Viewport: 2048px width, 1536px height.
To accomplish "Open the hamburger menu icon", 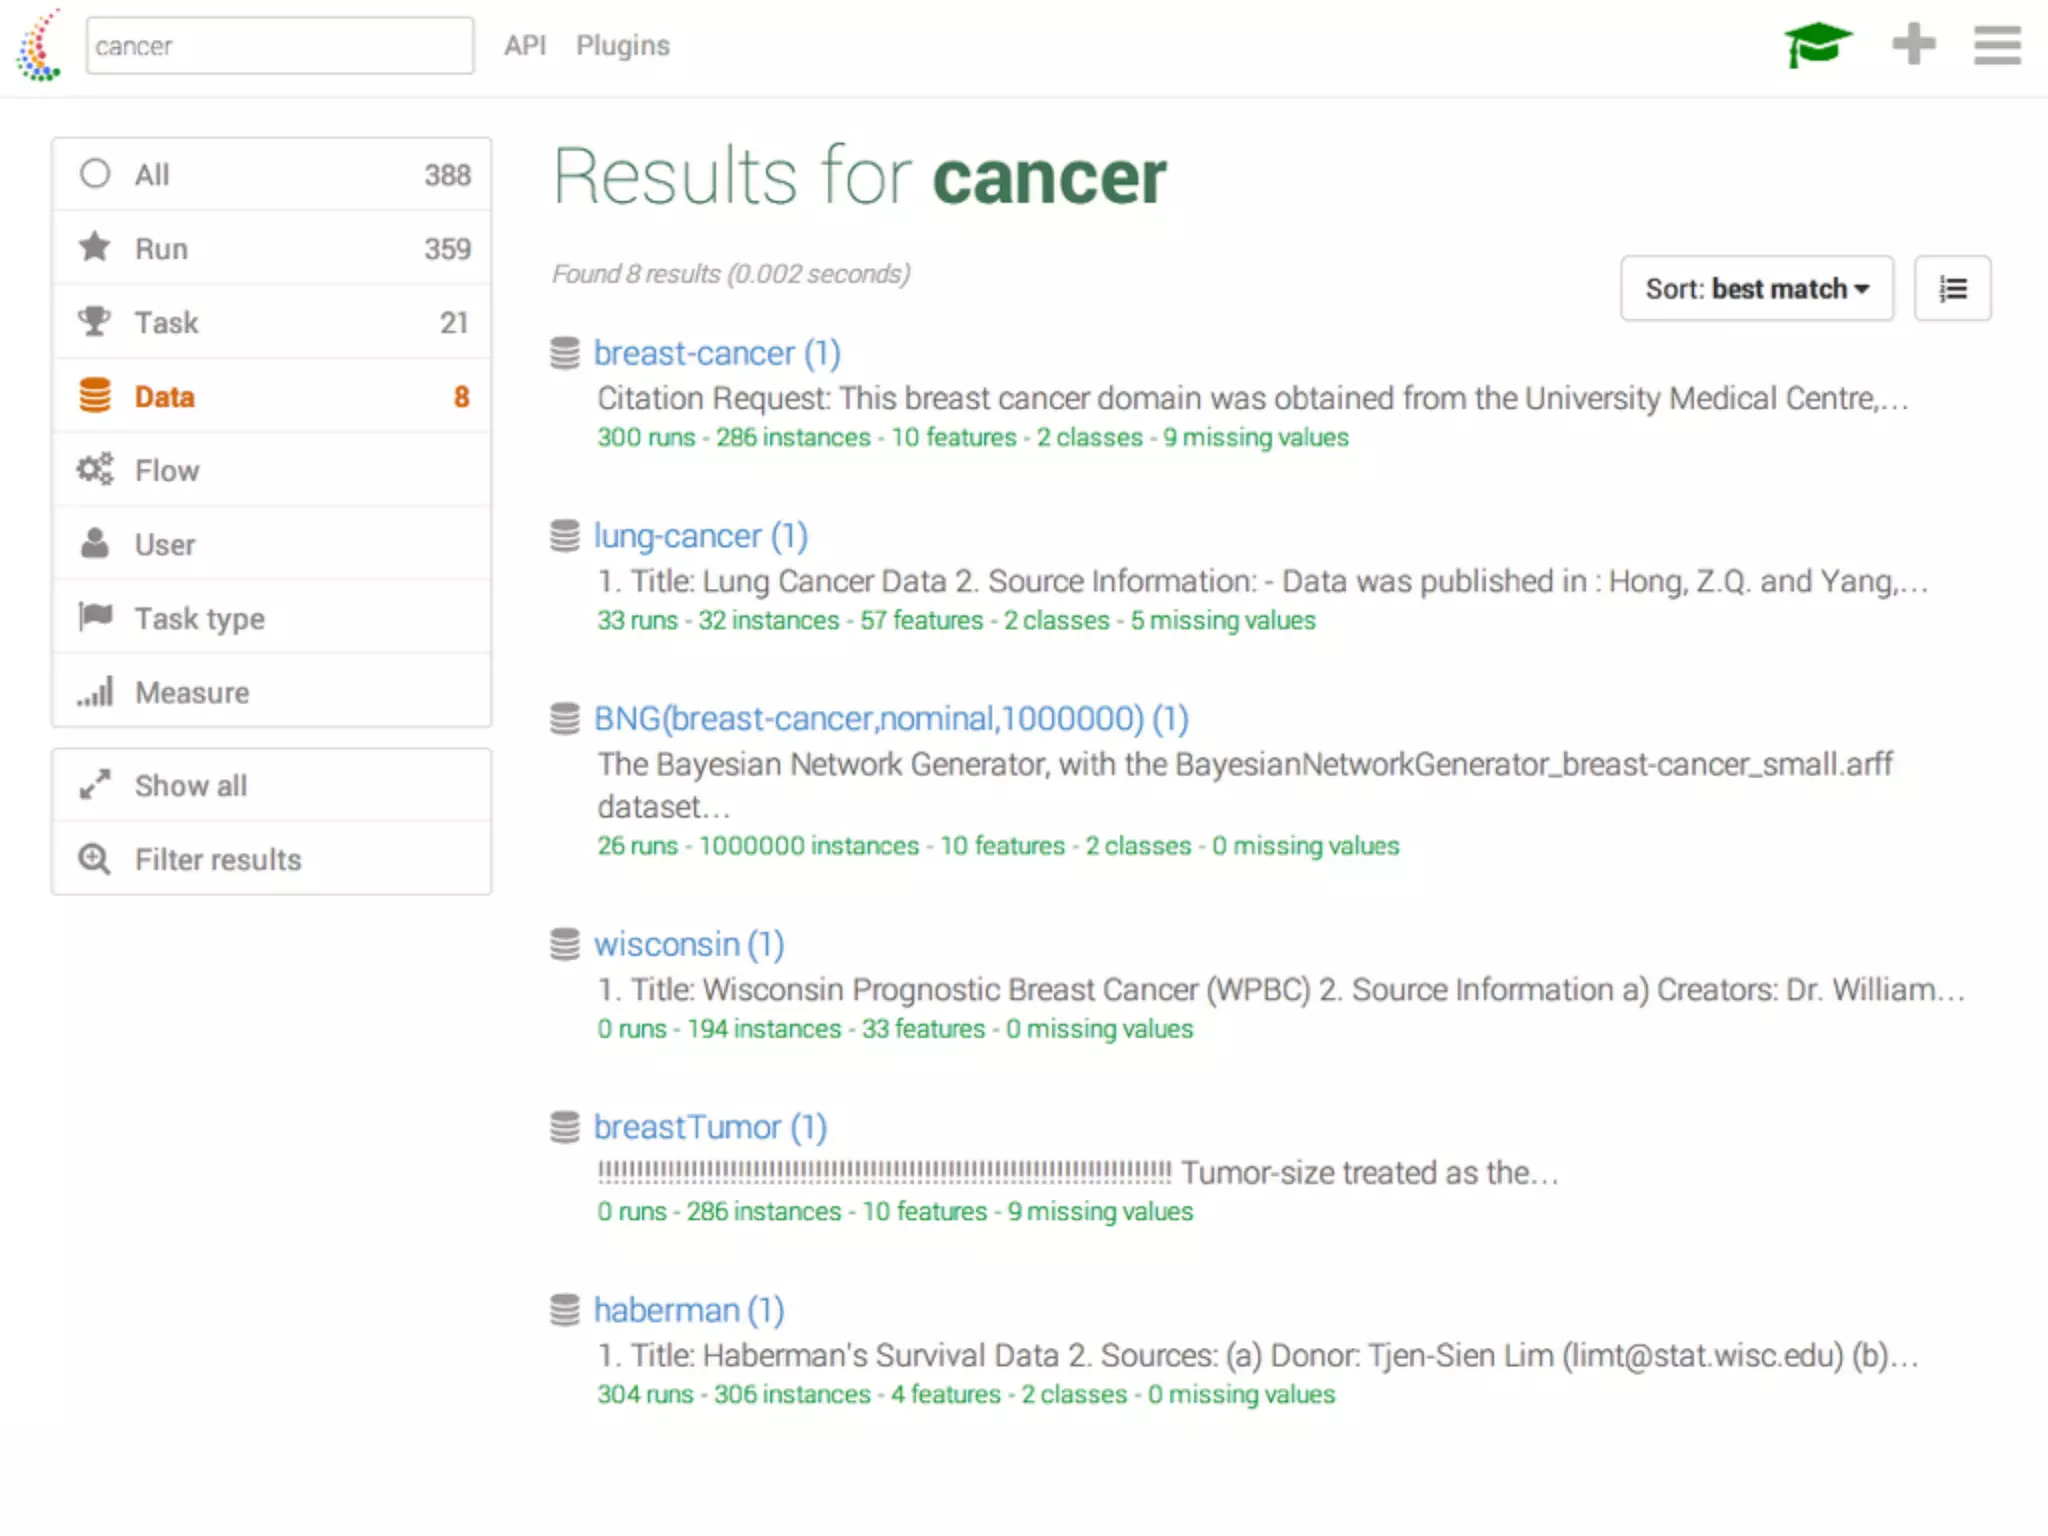I will tap(1997, 45).
